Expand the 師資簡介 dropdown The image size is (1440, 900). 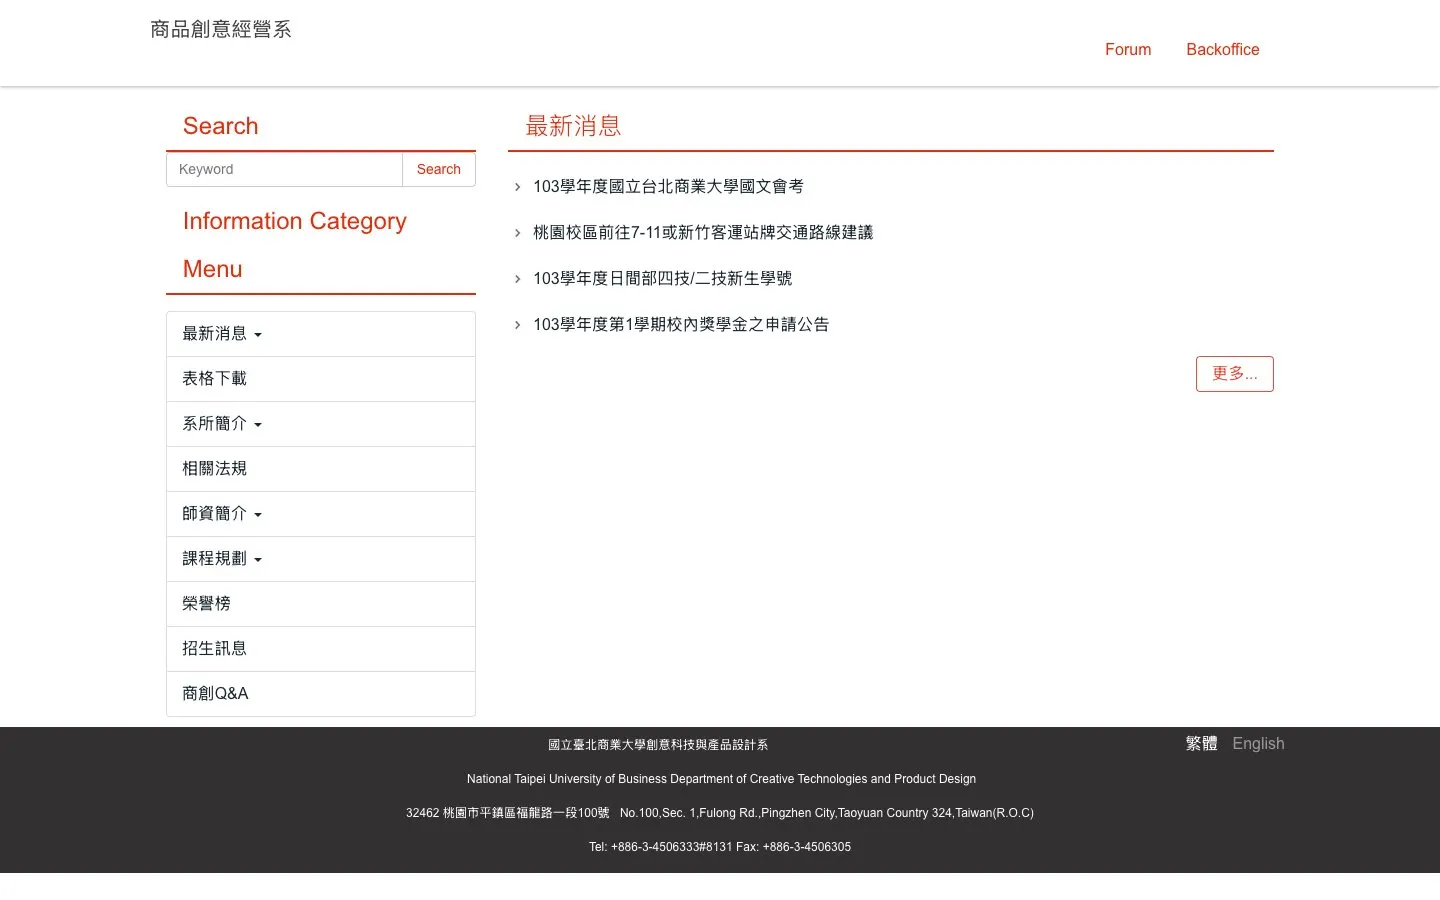click(x=321, y=514)
